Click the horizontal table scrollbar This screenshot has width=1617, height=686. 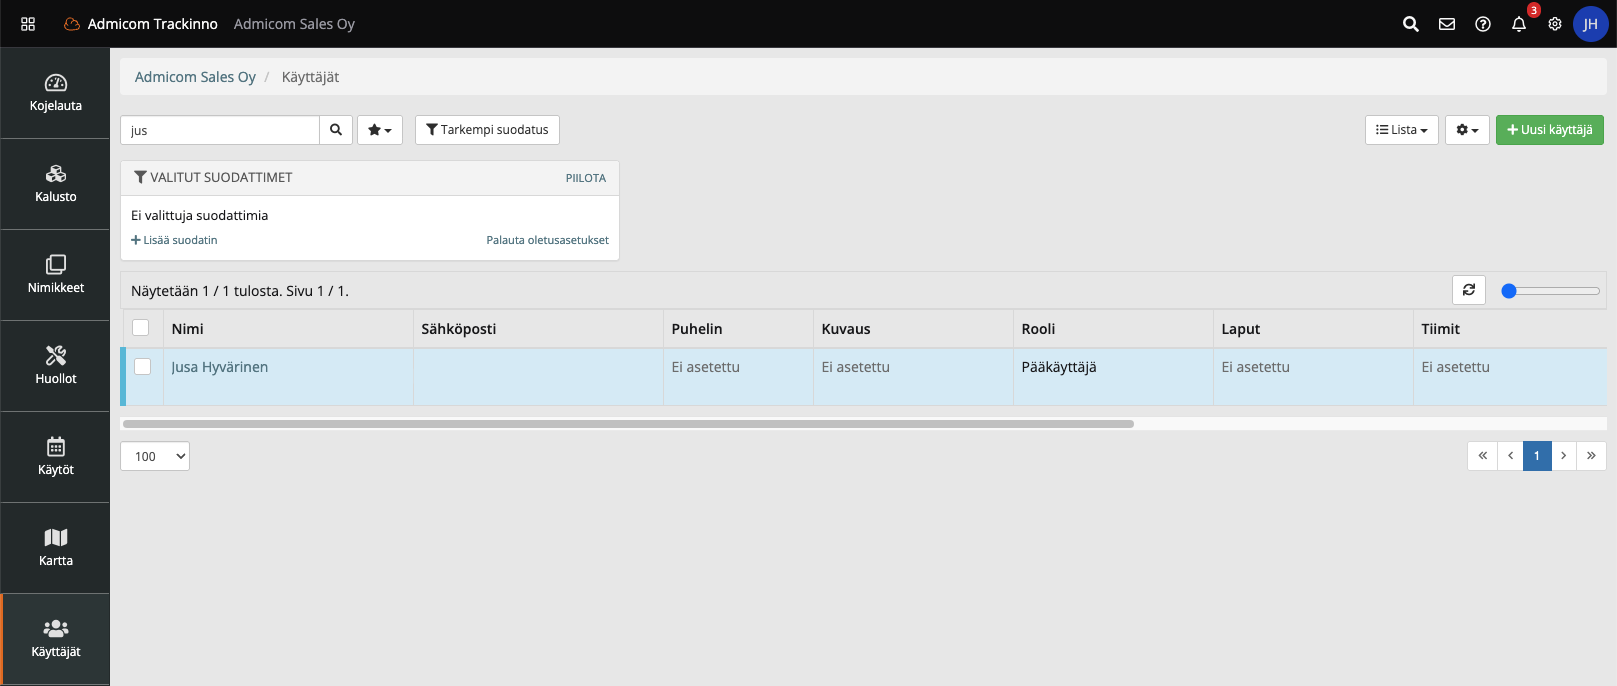628,424
